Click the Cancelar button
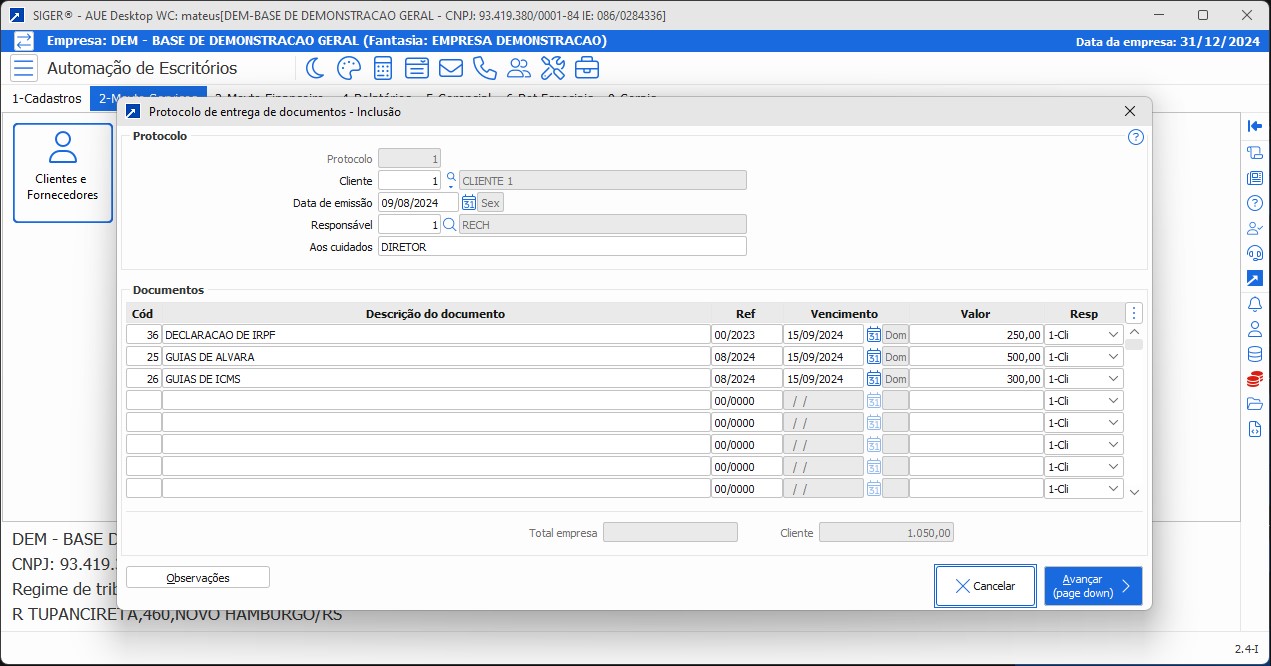Viewport: 1271px width, 666px height. point(985,586)
